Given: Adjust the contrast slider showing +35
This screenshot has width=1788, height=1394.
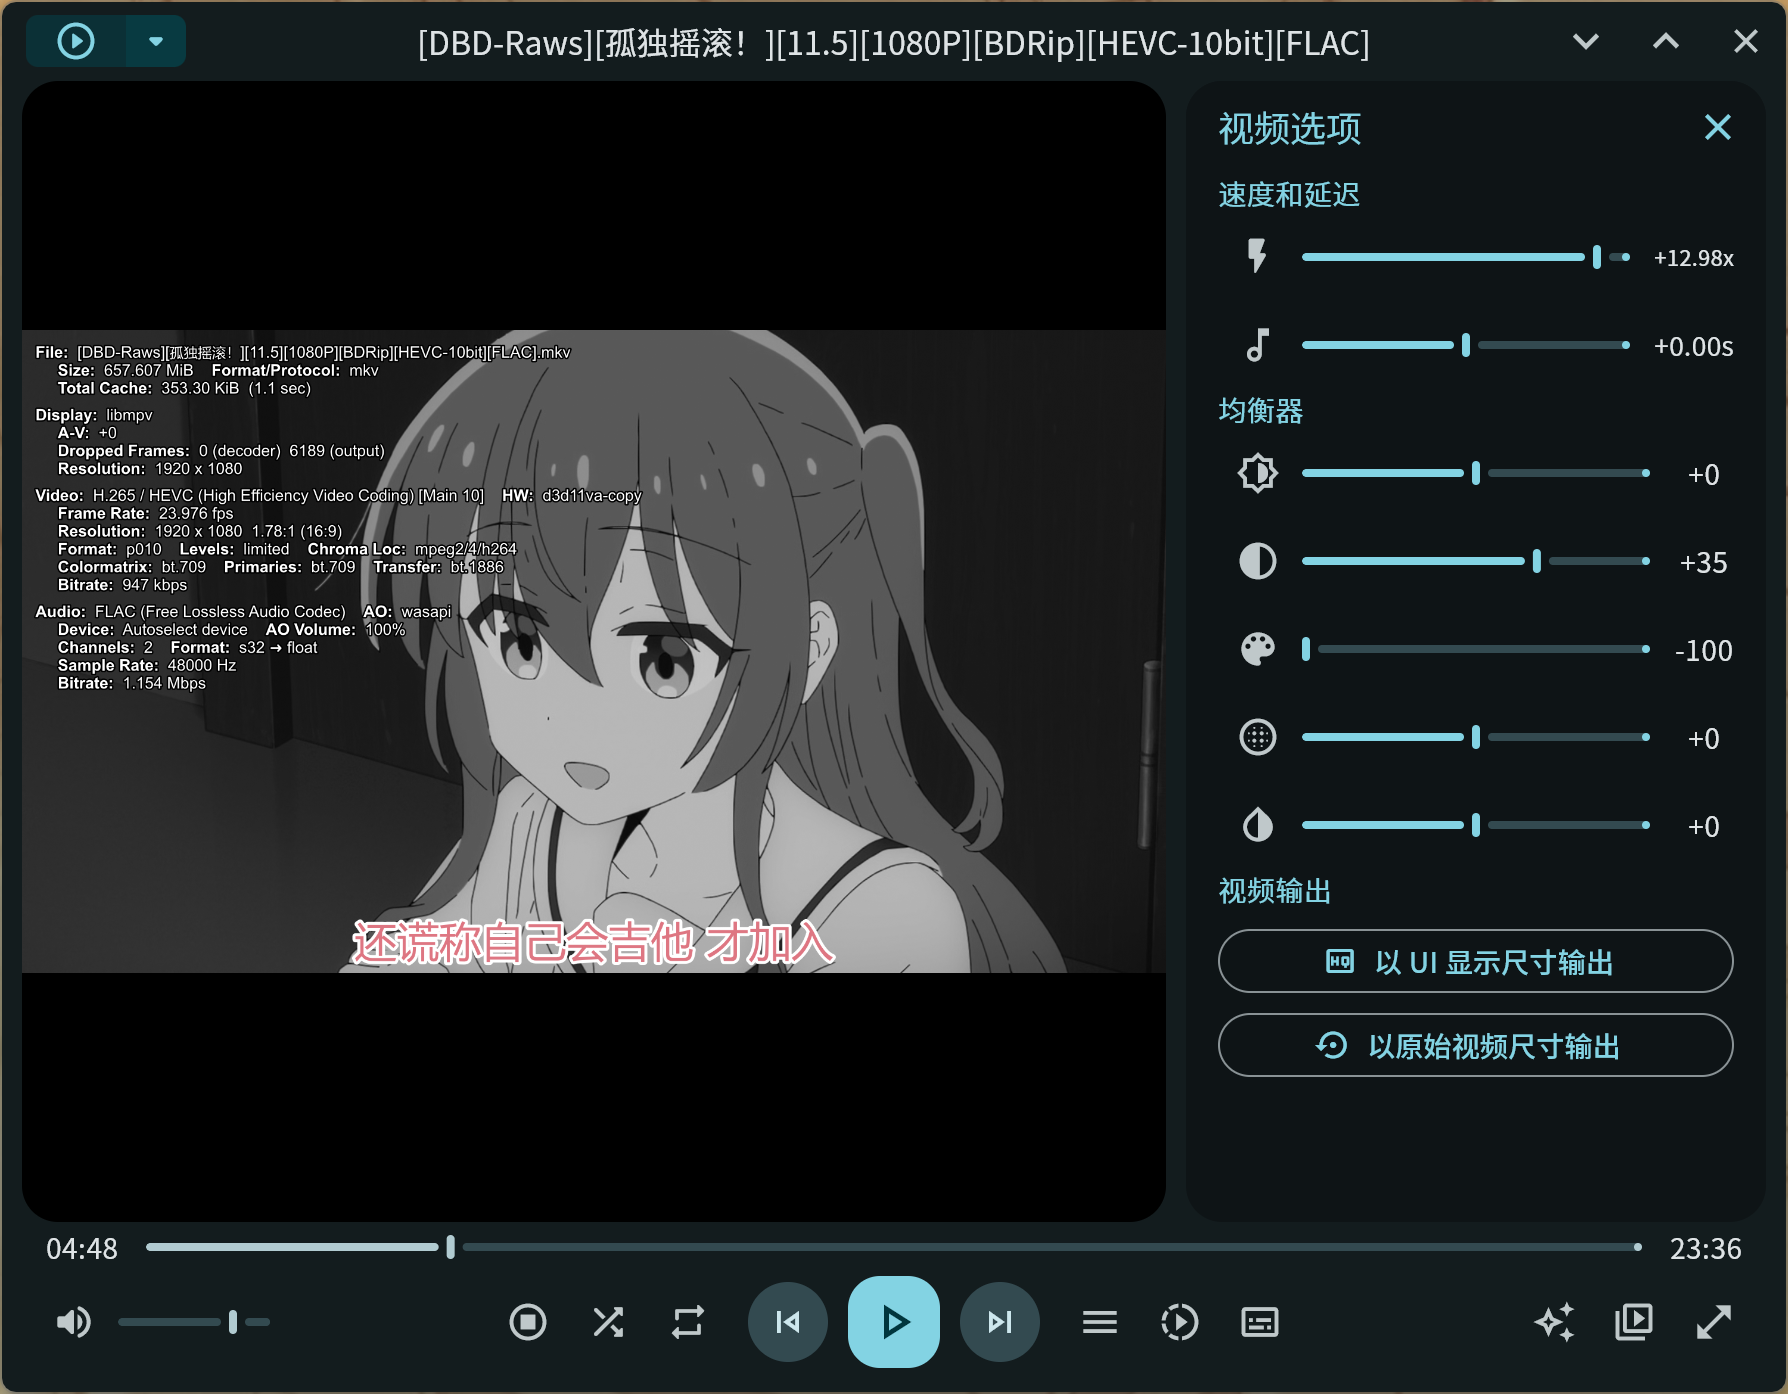Looking at the screenshot, I should (1476, 561).
